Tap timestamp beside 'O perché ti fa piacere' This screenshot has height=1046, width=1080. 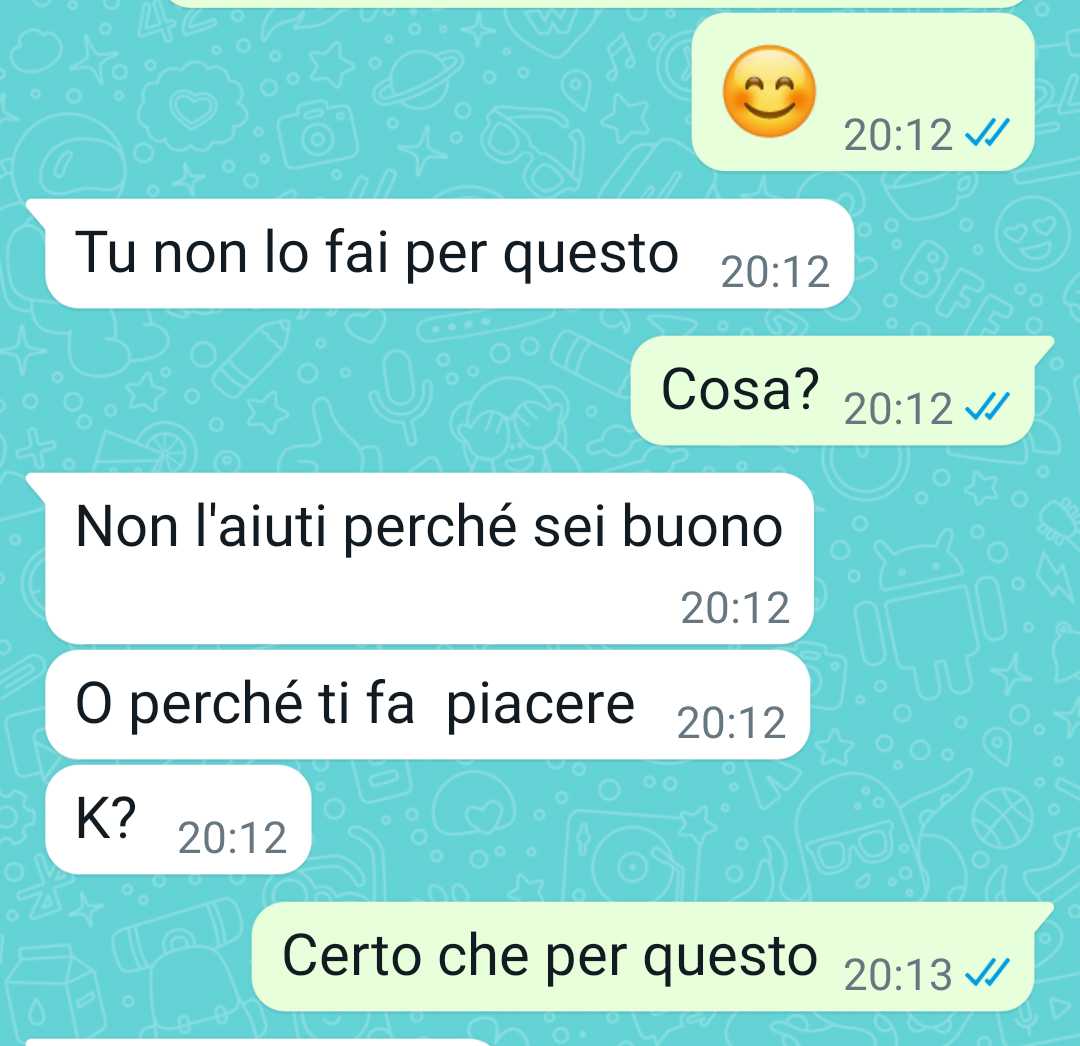point(731,723)
